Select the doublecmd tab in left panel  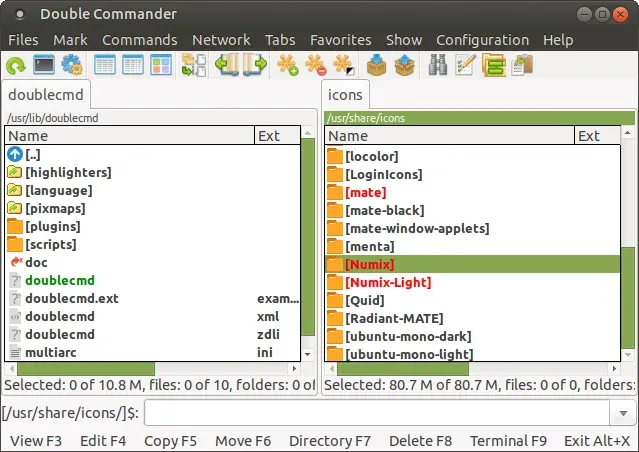pos(46,95)
